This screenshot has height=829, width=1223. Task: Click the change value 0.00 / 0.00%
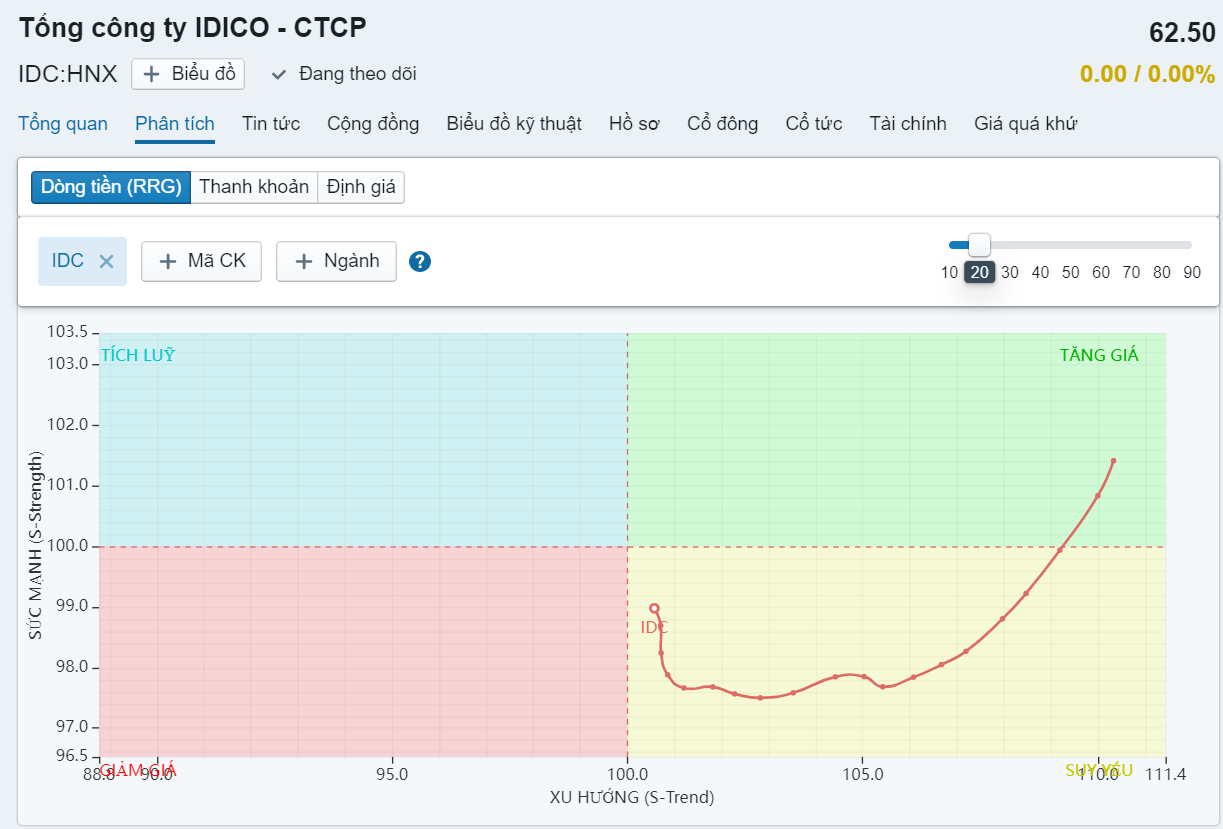[1147, 74]
